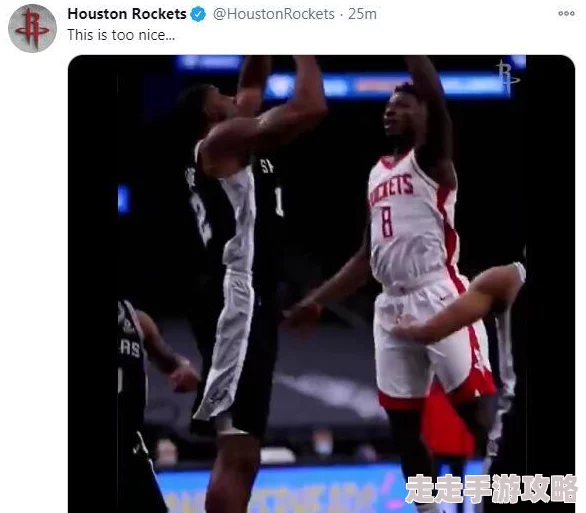Open the Houston Rockets display name link
The height and width of the screenshot is (513, 586).
(x=127, y=14)
